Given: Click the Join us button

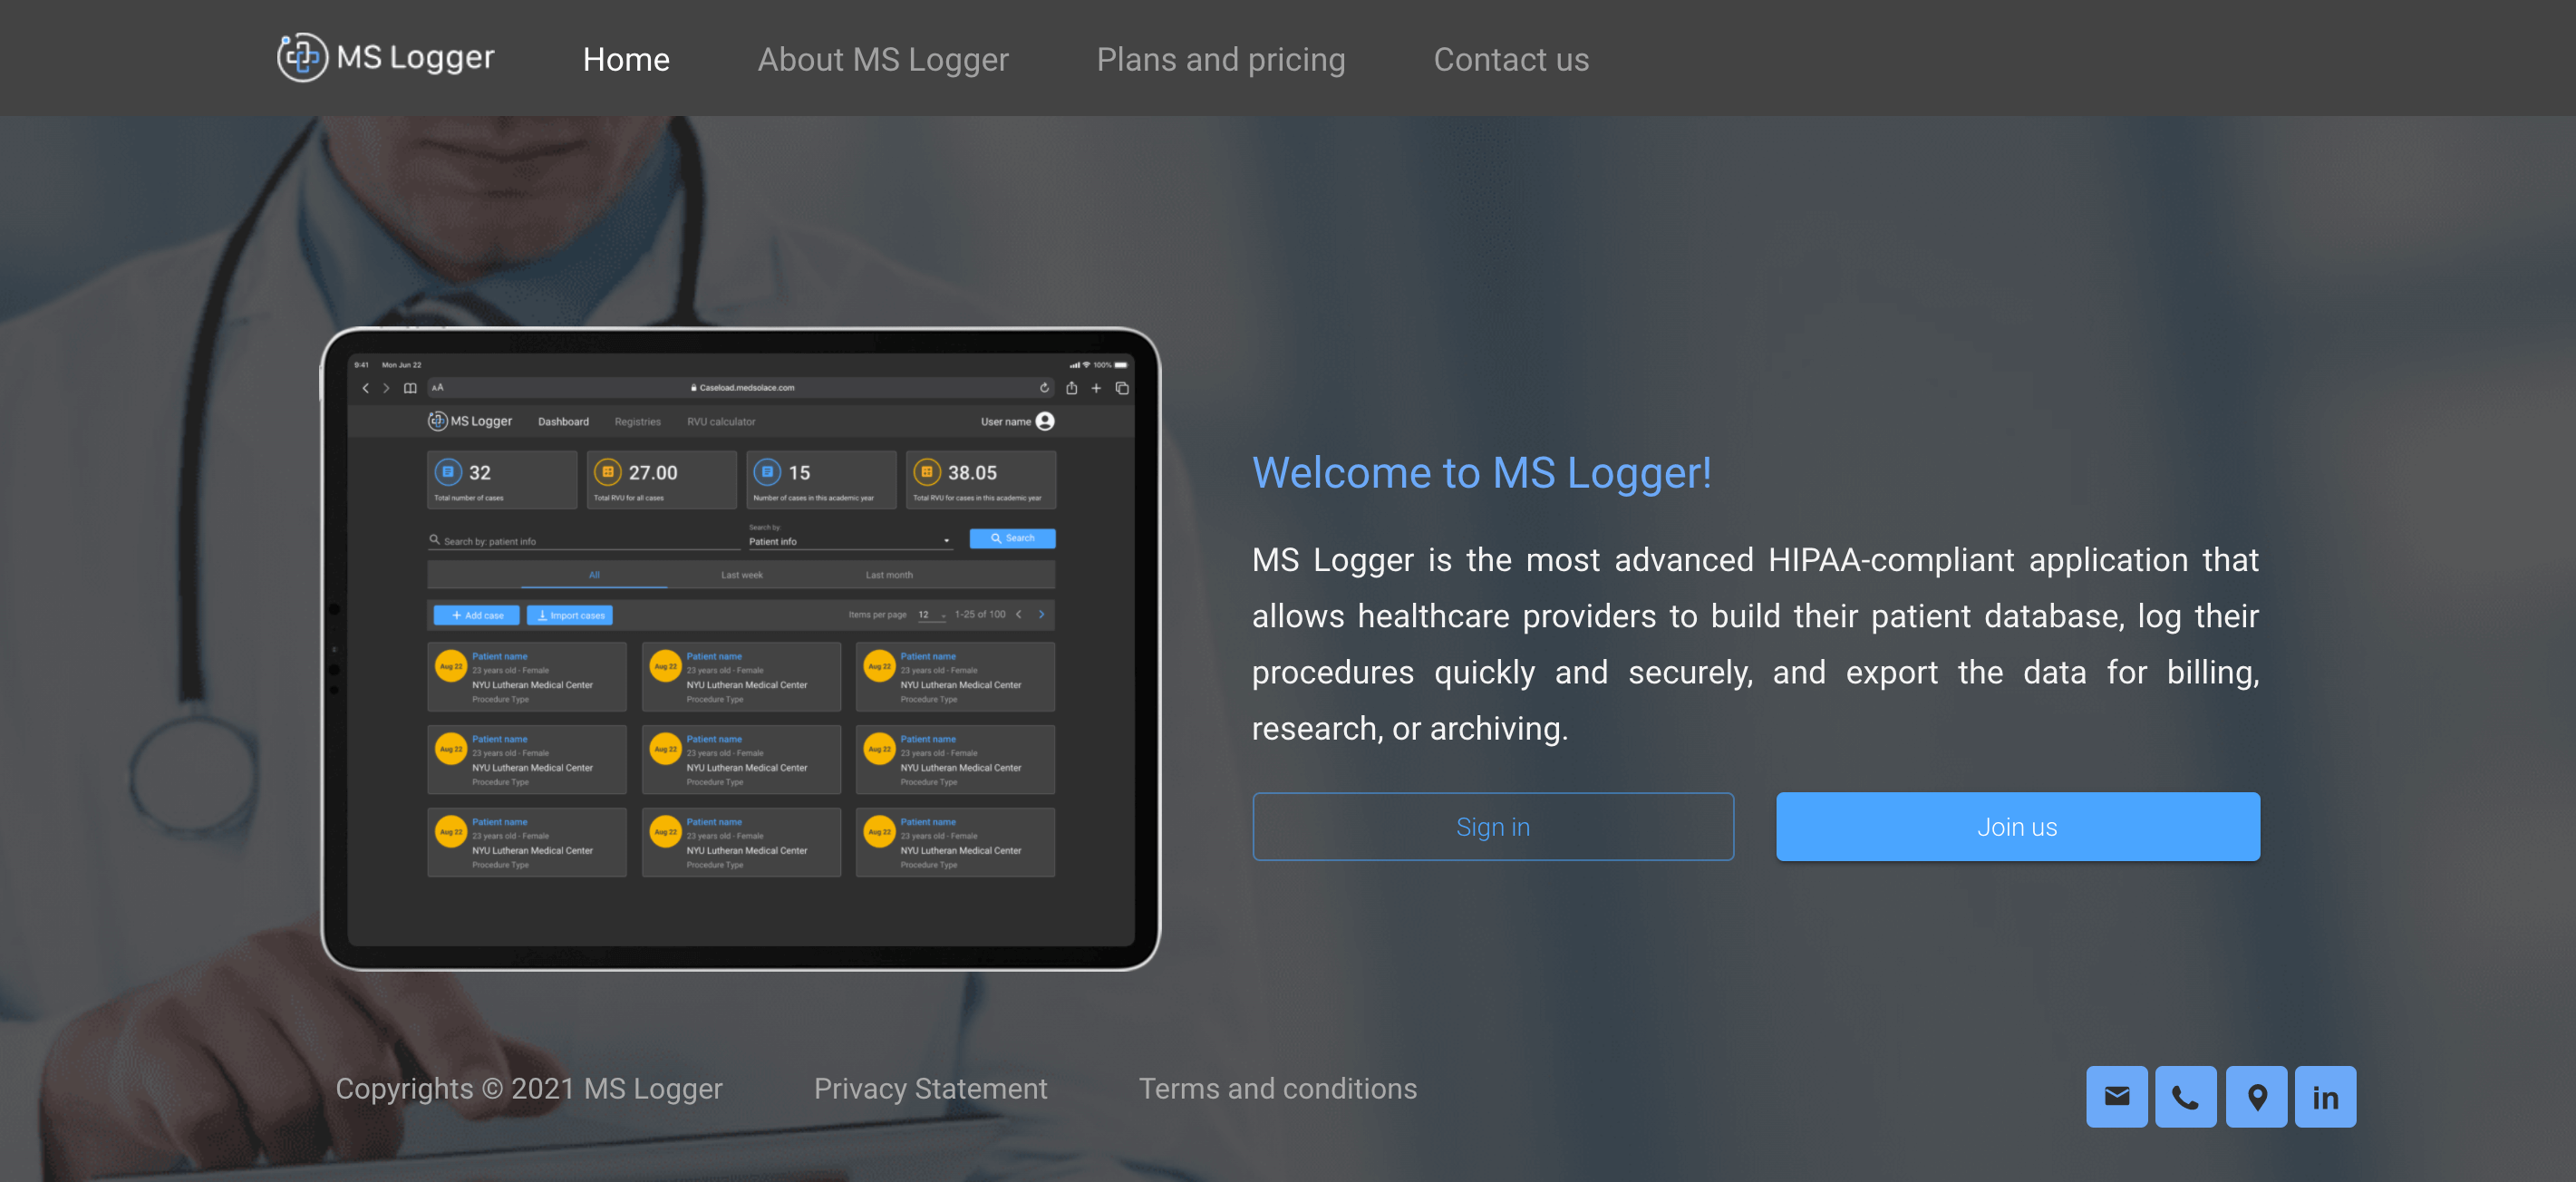Looking at the screenshot, I should click(2017, 827).
